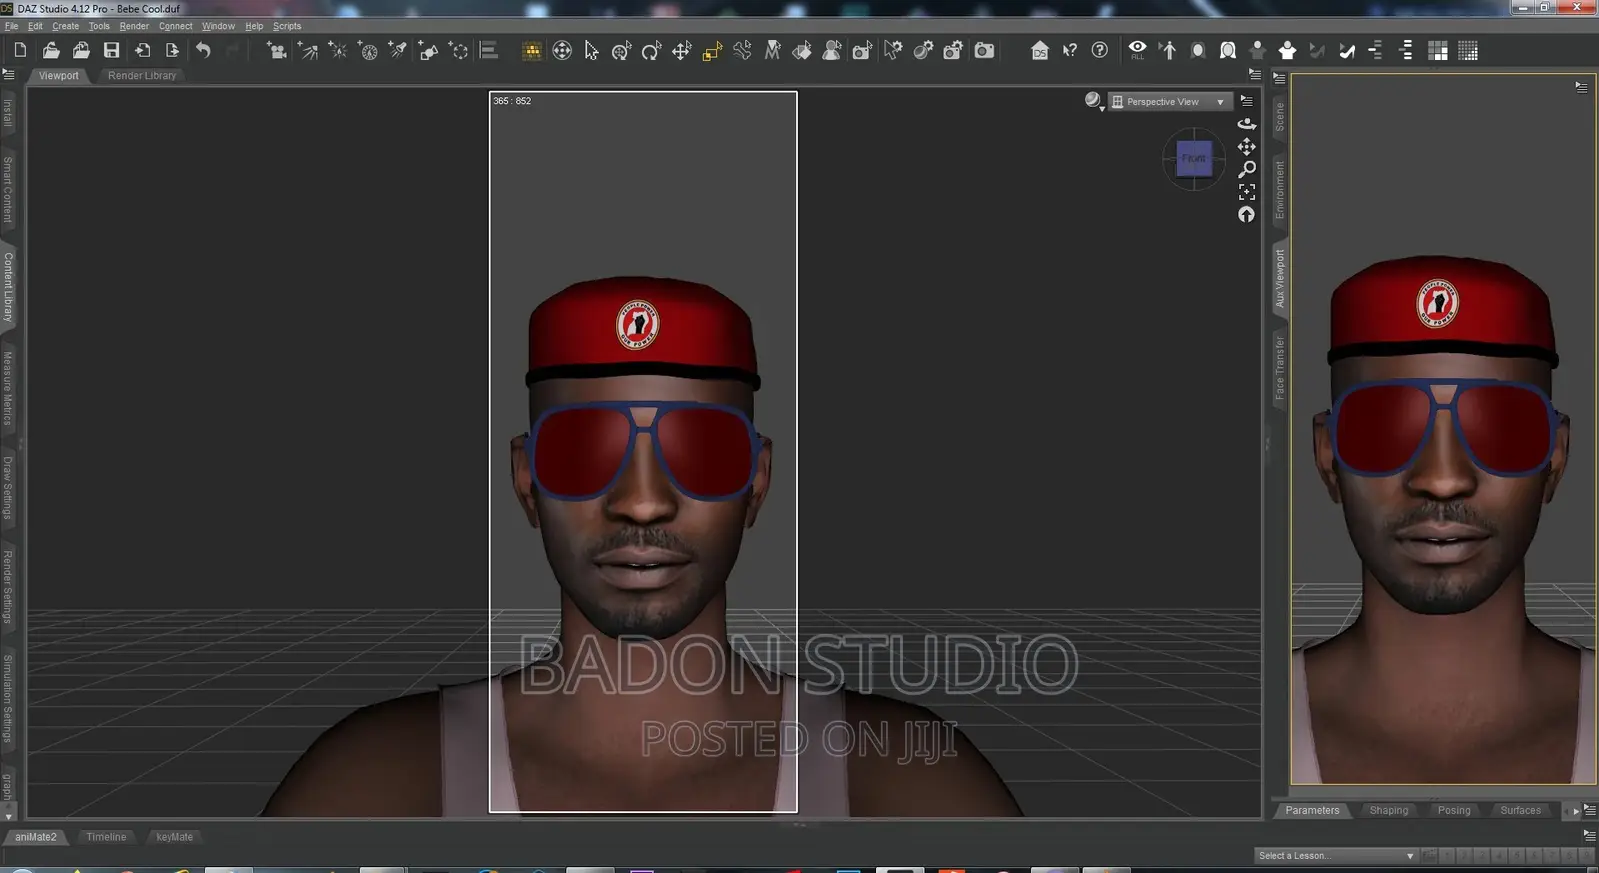
Task: Open the Face Transfer side tab
Action: pos(1280,368)
